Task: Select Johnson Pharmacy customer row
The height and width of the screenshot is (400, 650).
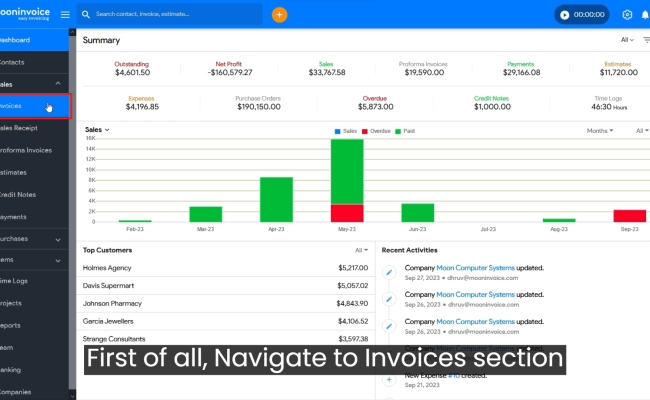Action: [x=225, y=303]
